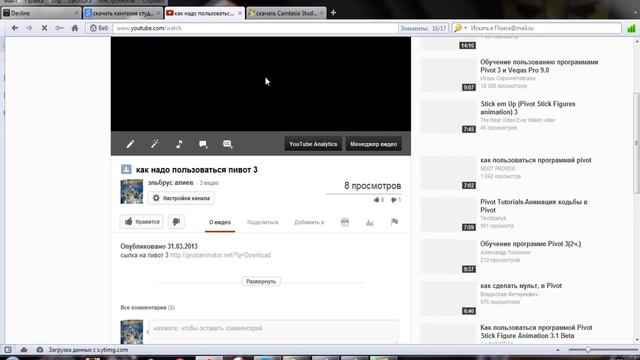Screen dimensions: 640x360
Task: Open the pencil edit info icon
Action: pos(130,144)
